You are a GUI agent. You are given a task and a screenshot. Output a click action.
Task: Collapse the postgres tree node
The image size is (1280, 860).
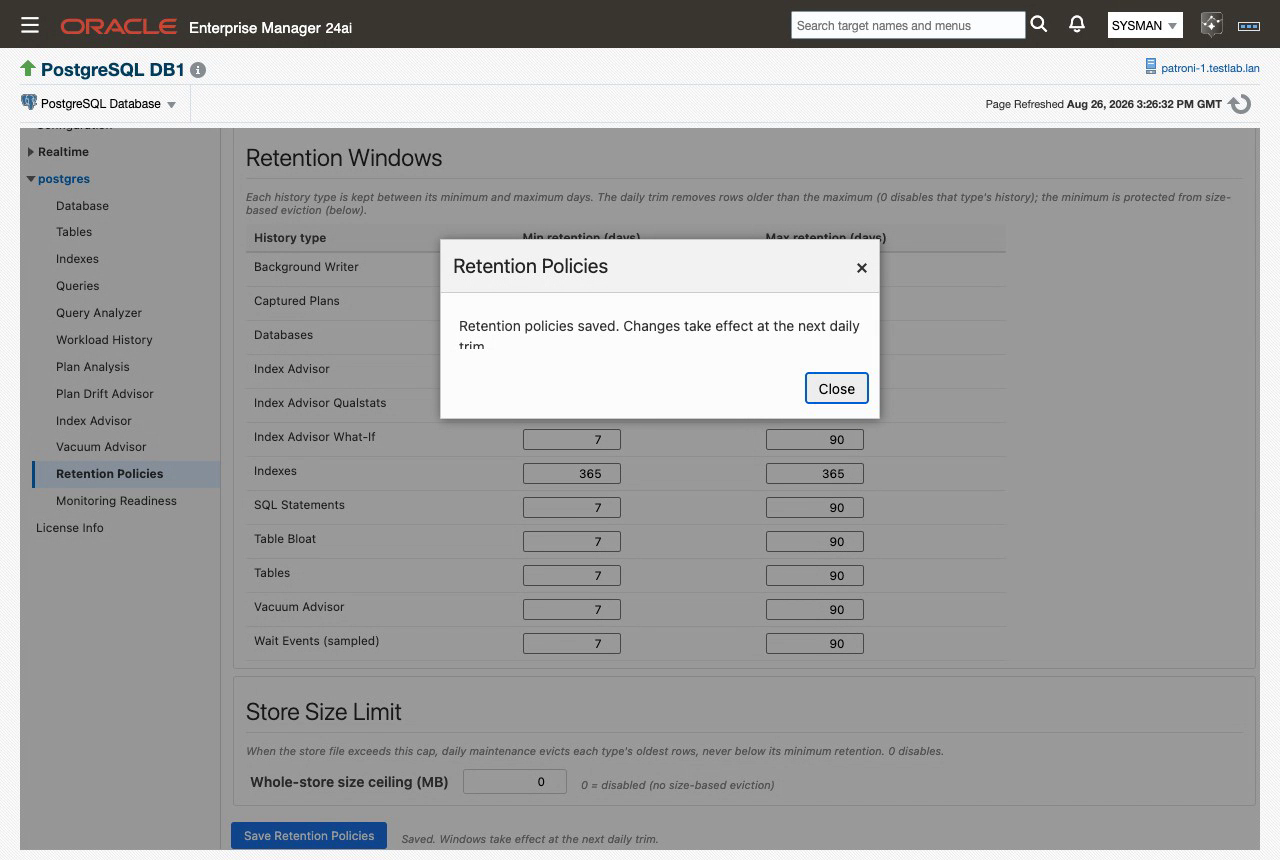(x=31, y=179)
